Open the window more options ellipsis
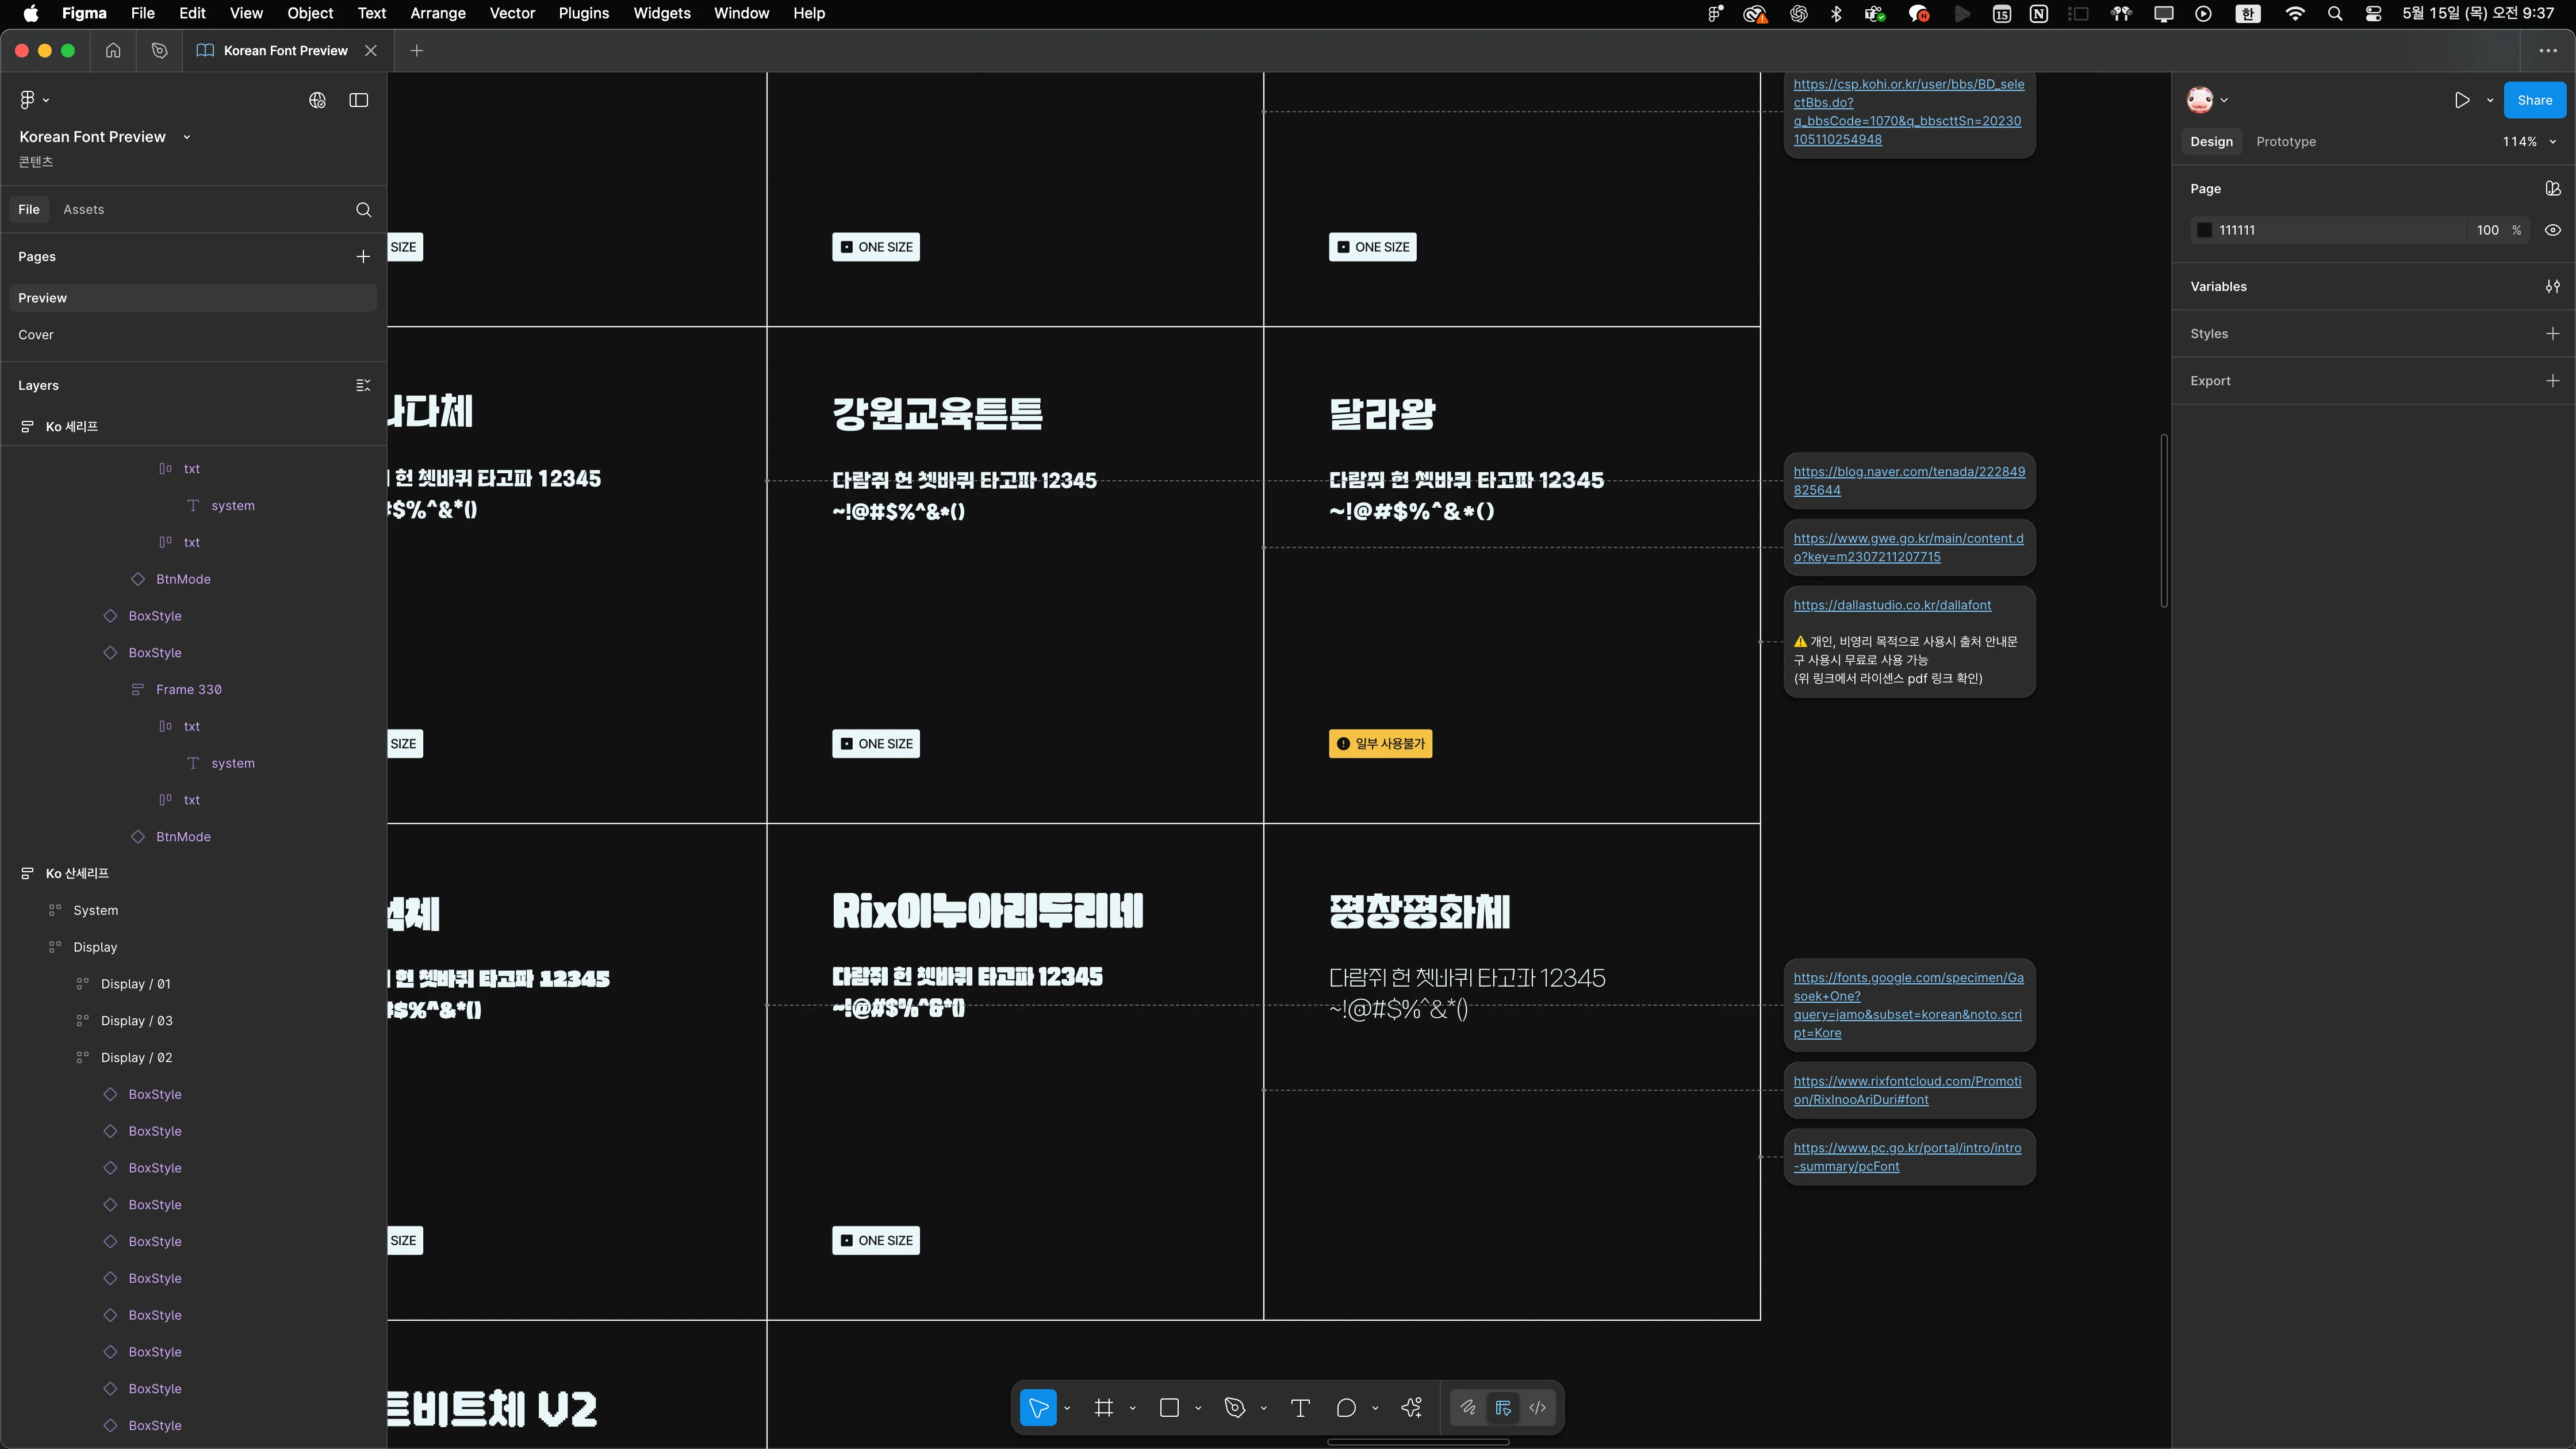This screenshot has width=2576, height=1449. pyautogui.click(x=2548, y=51)
